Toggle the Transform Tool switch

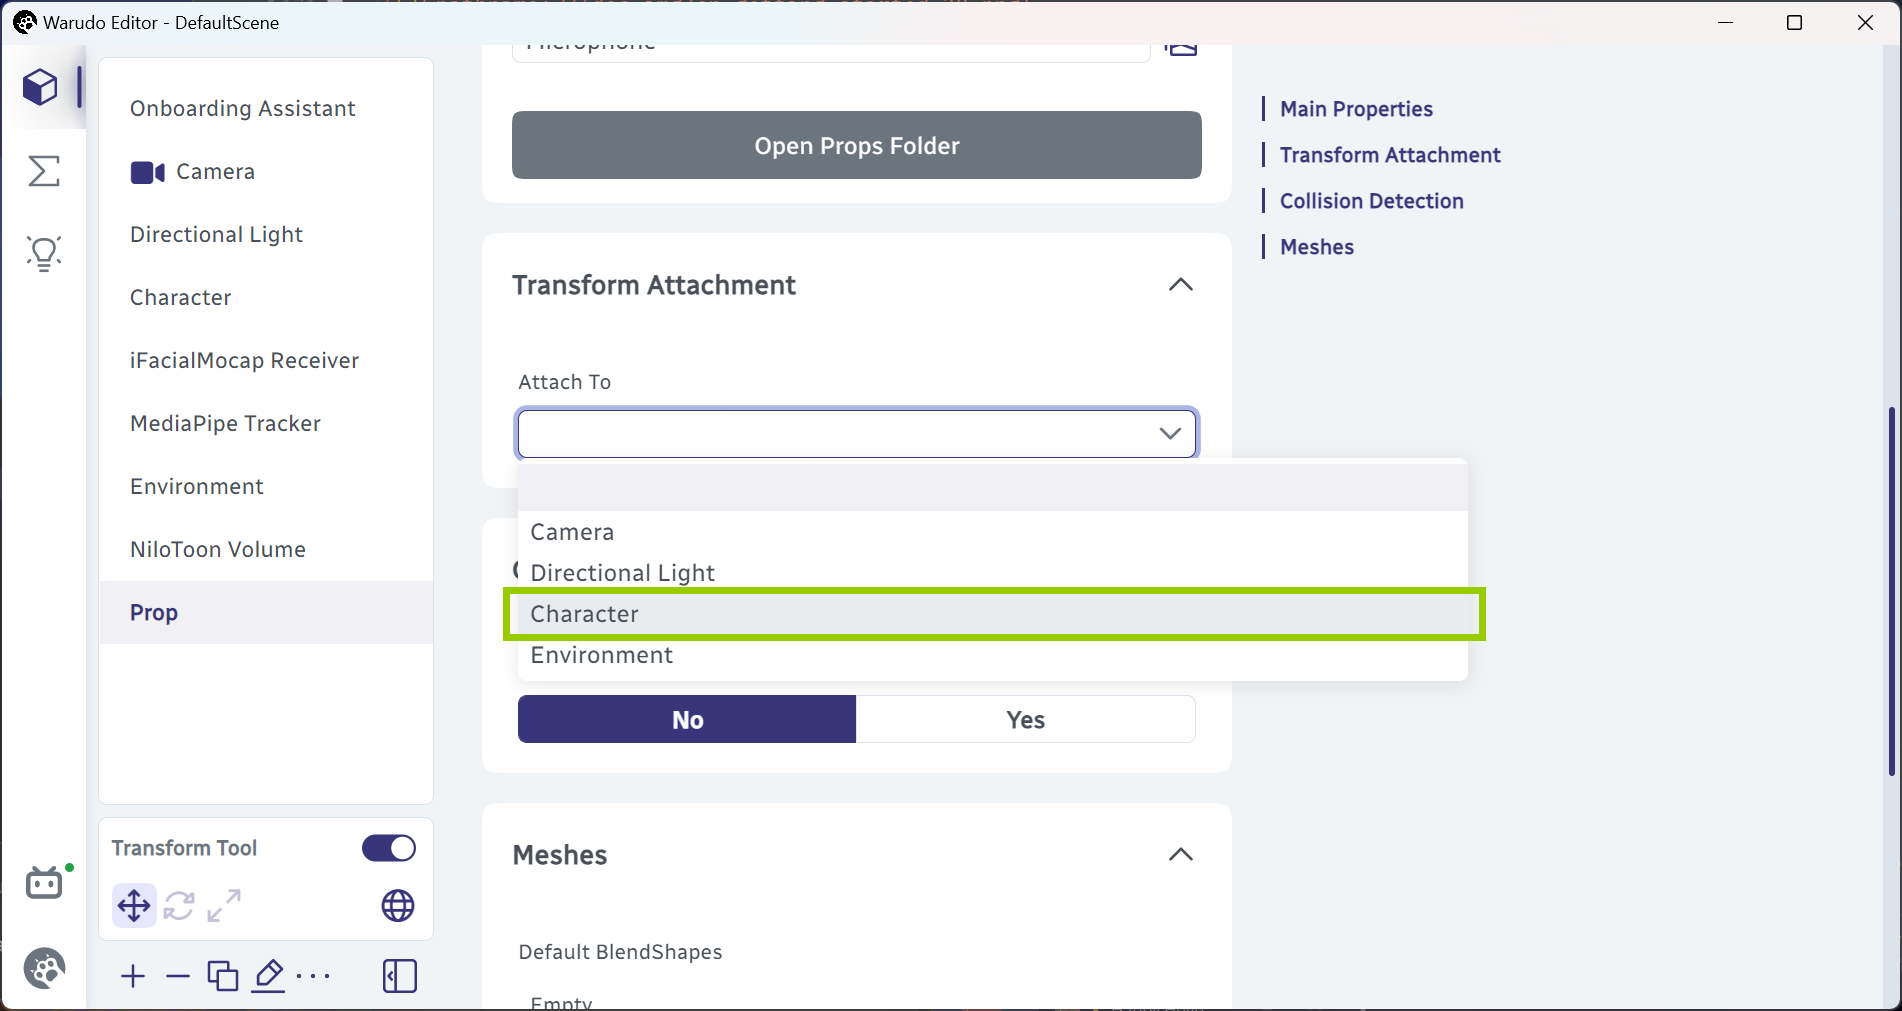(389, 848)
